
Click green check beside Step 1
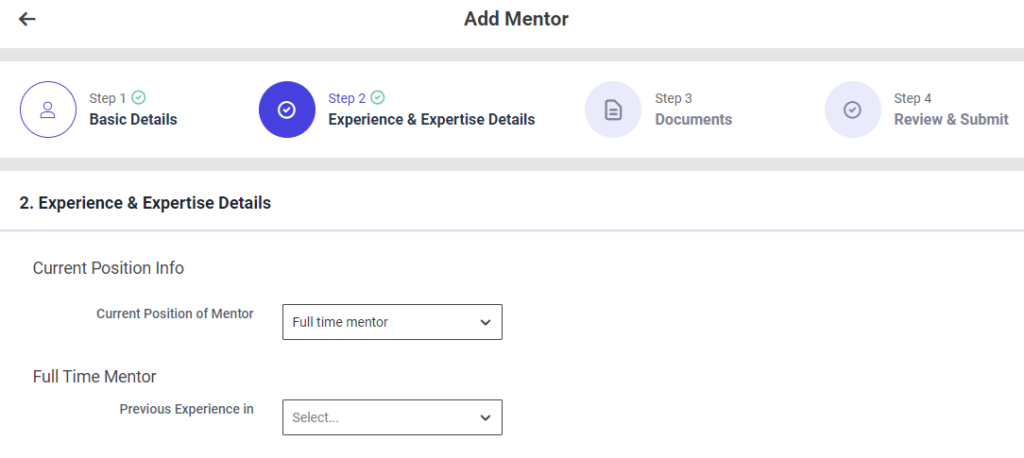(139, 98)
